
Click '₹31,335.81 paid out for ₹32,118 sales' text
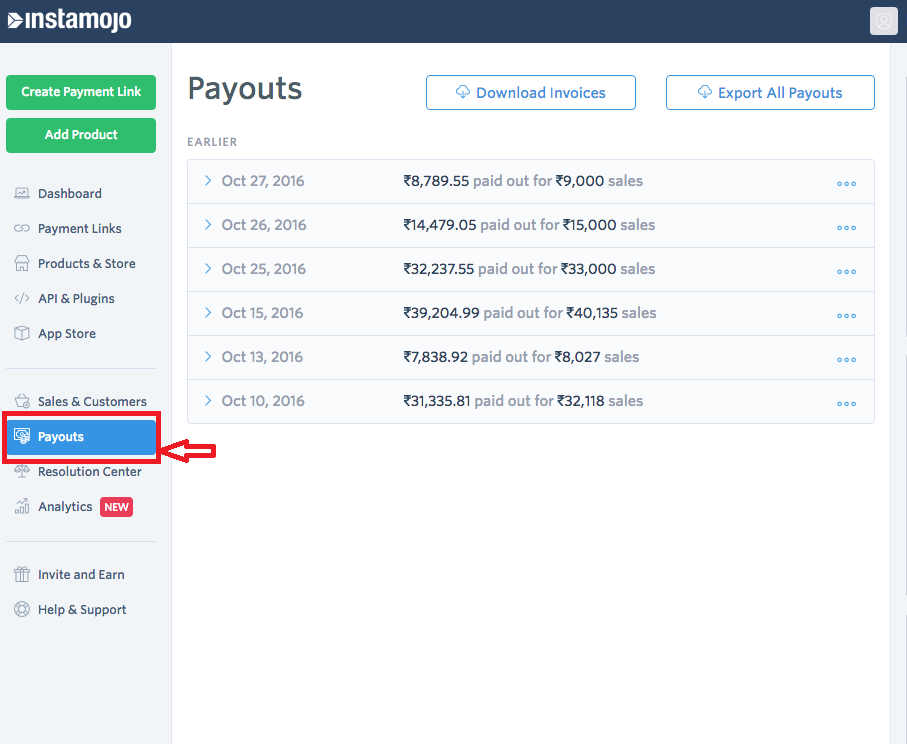click(x=523, y=400)
